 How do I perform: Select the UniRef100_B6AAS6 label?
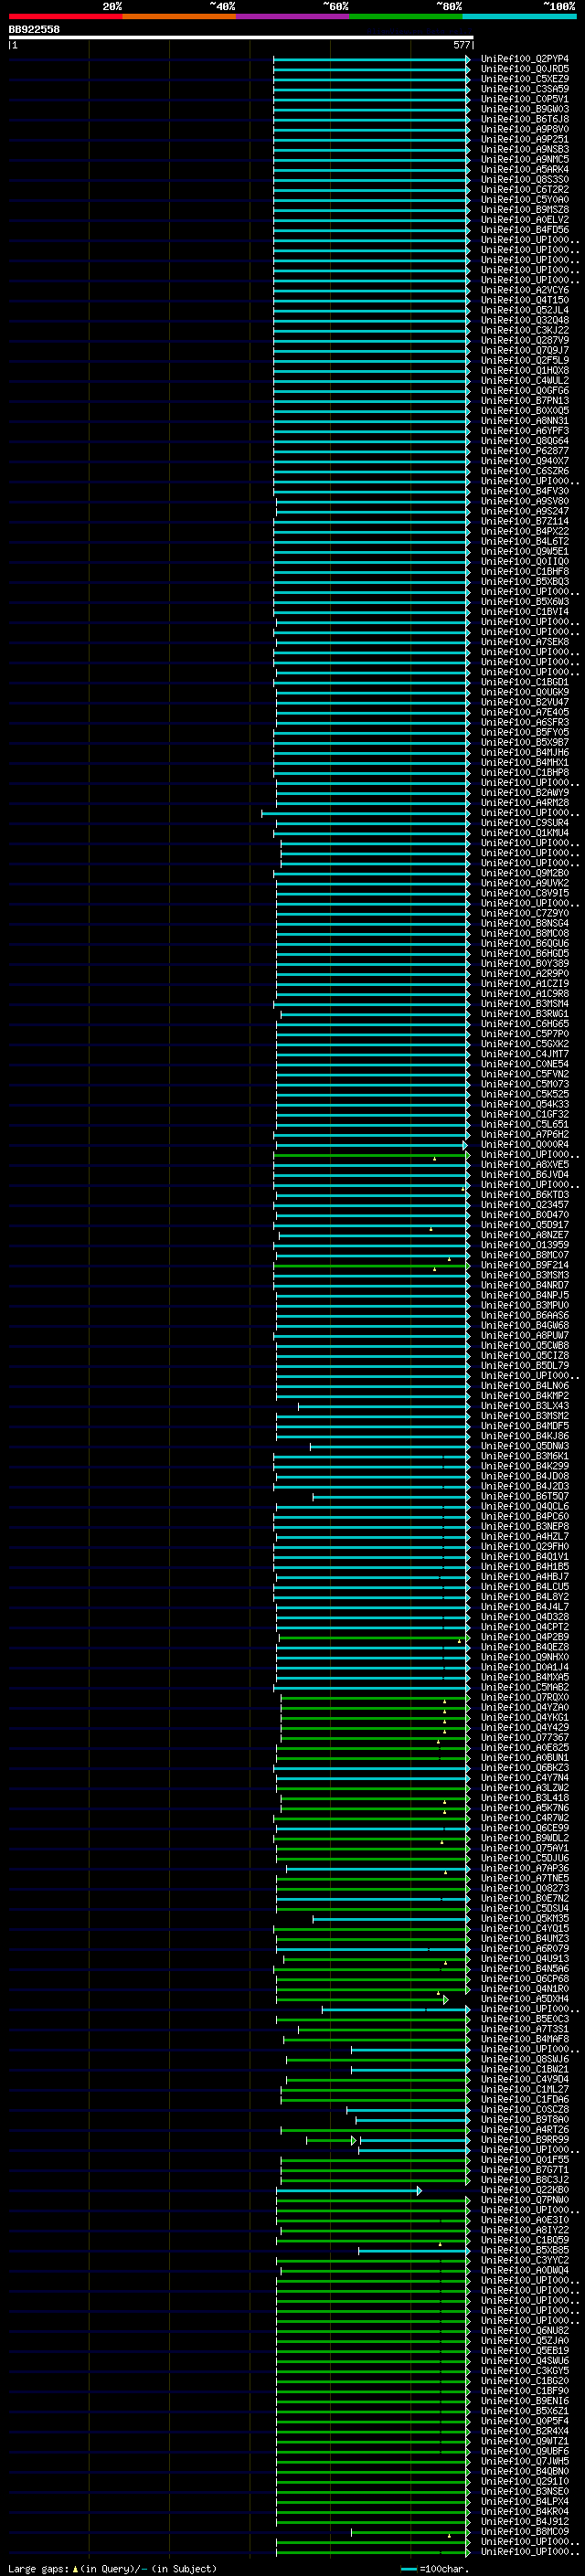click(525, 1315)
